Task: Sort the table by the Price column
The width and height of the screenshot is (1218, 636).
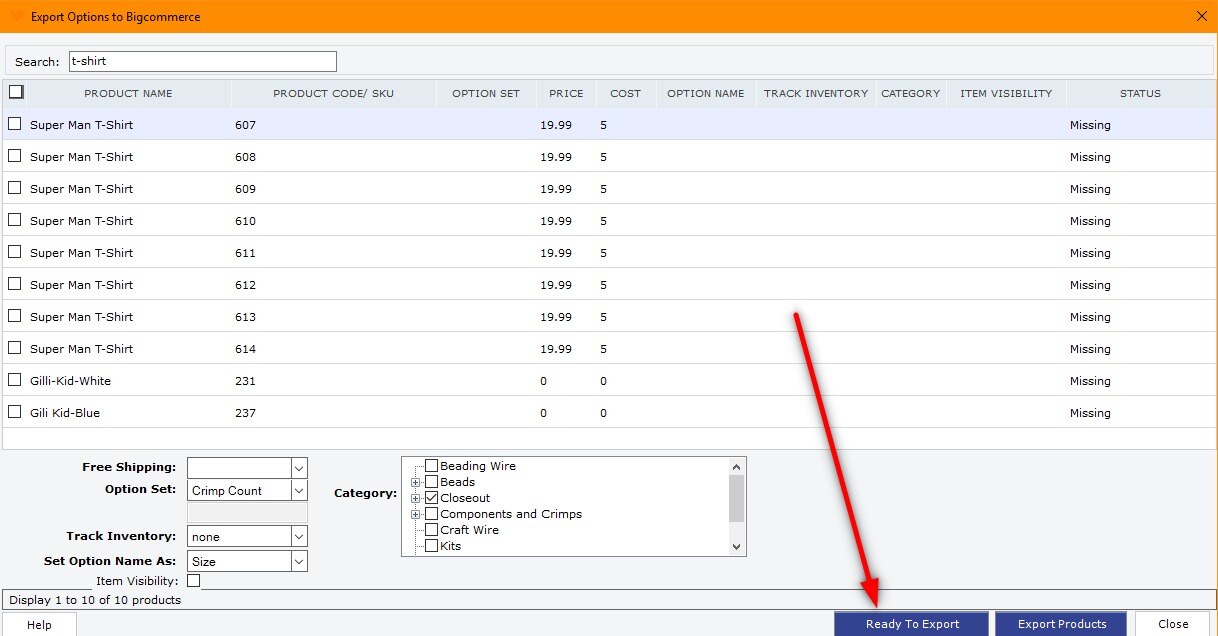Action: point(566,93)
